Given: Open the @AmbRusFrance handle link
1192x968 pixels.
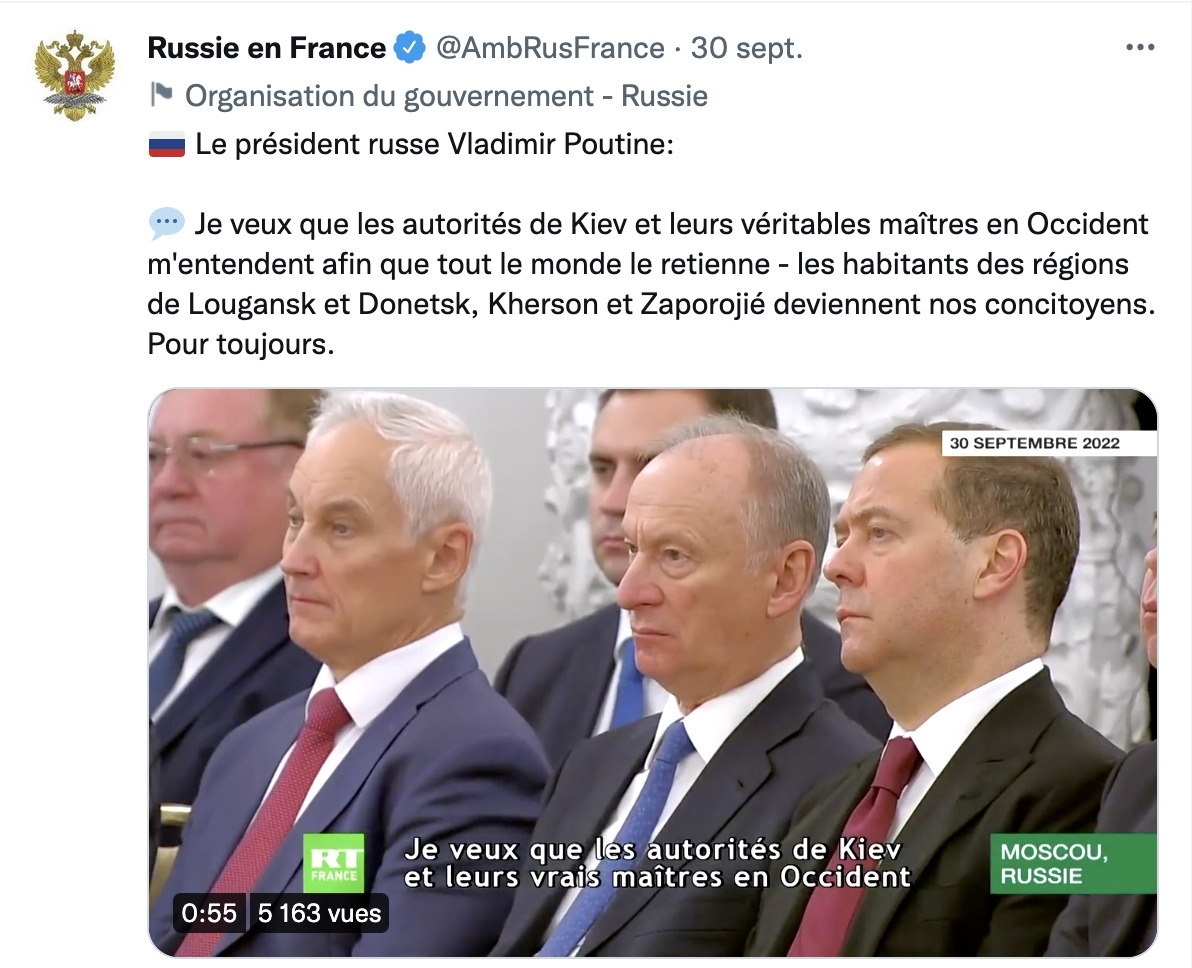Looking at the screenshot, I should pyautogui.click(x=549, y=47).
